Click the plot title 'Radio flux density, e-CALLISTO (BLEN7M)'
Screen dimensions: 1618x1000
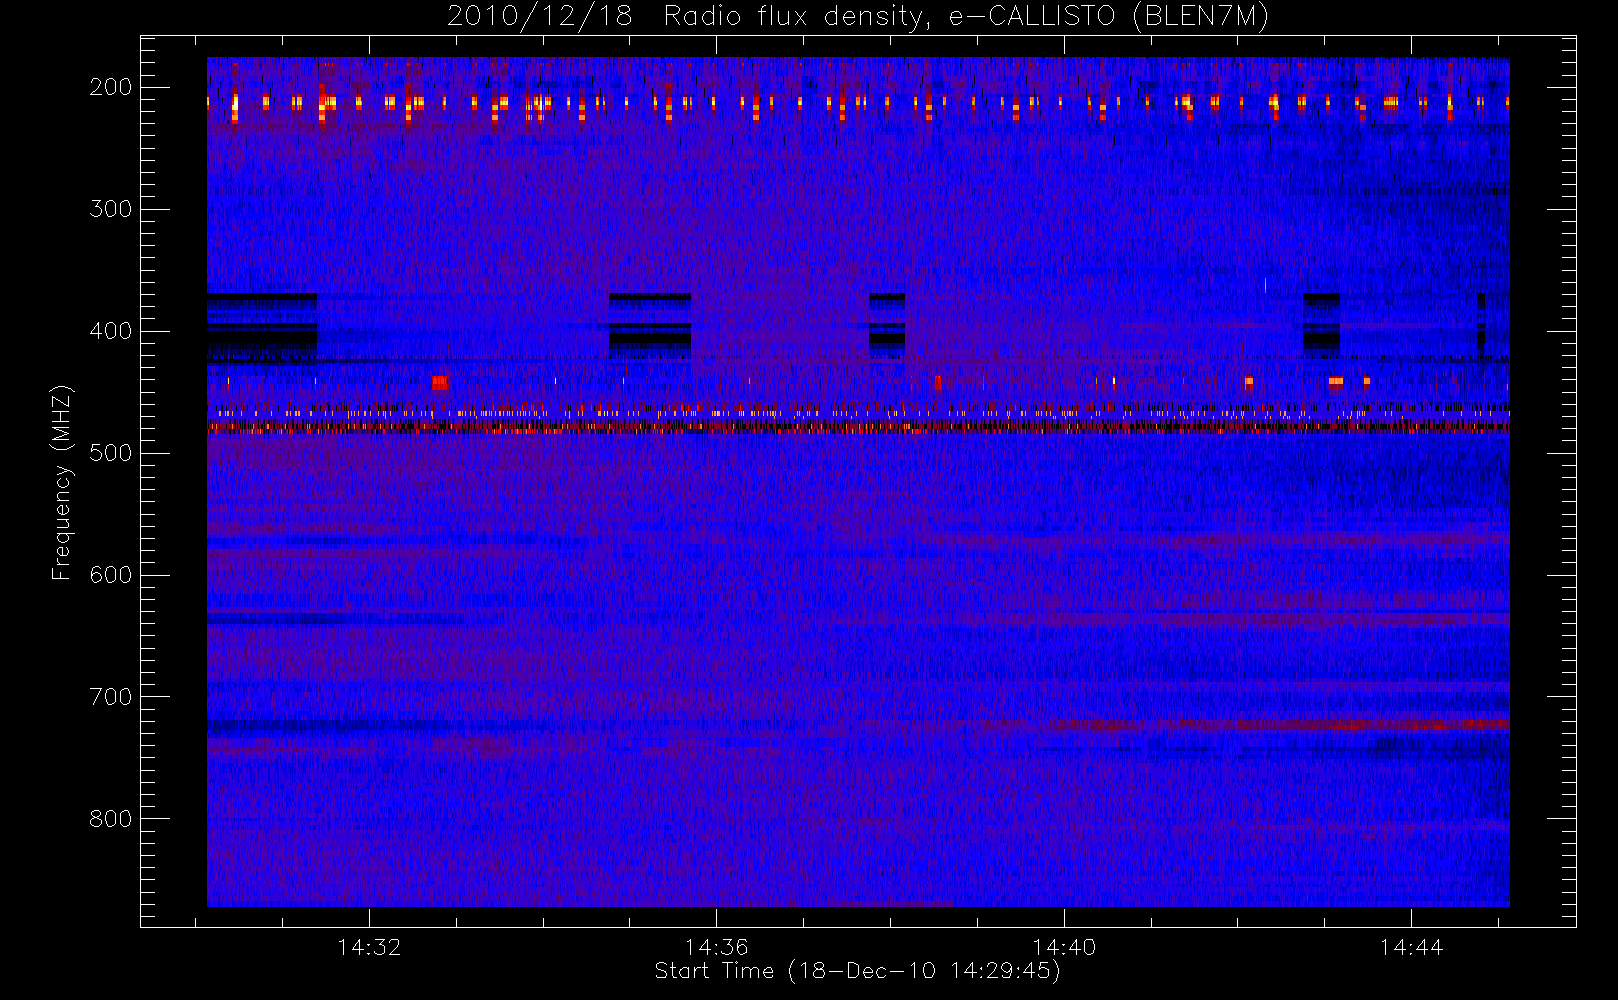tap(966, 17)
